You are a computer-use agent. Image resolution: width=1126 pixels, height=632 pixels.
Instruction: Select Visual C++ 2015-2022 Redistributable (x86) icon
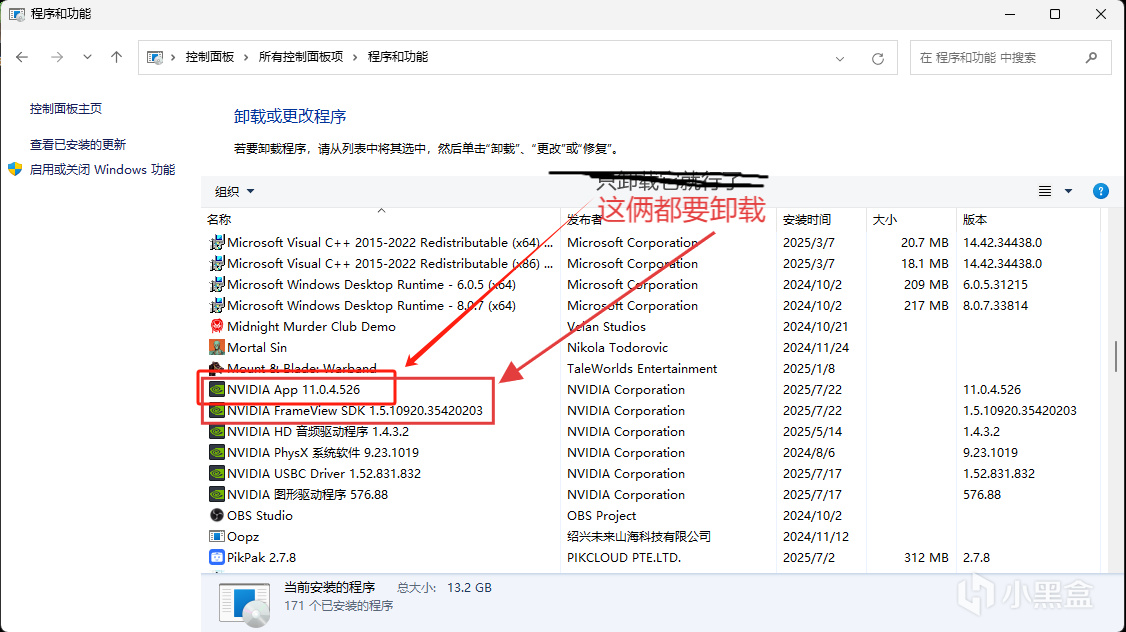point(217,264)
